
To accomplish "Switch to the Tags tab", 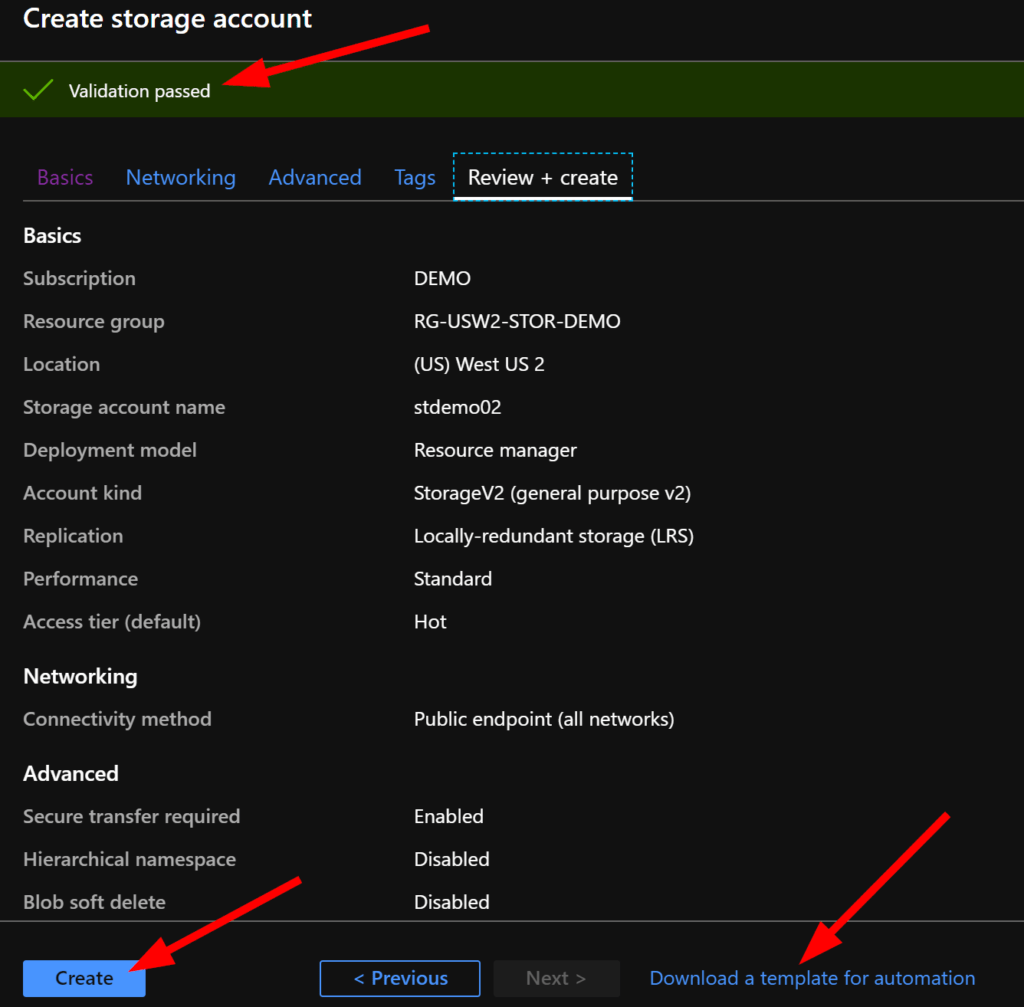I will [414, 177].
